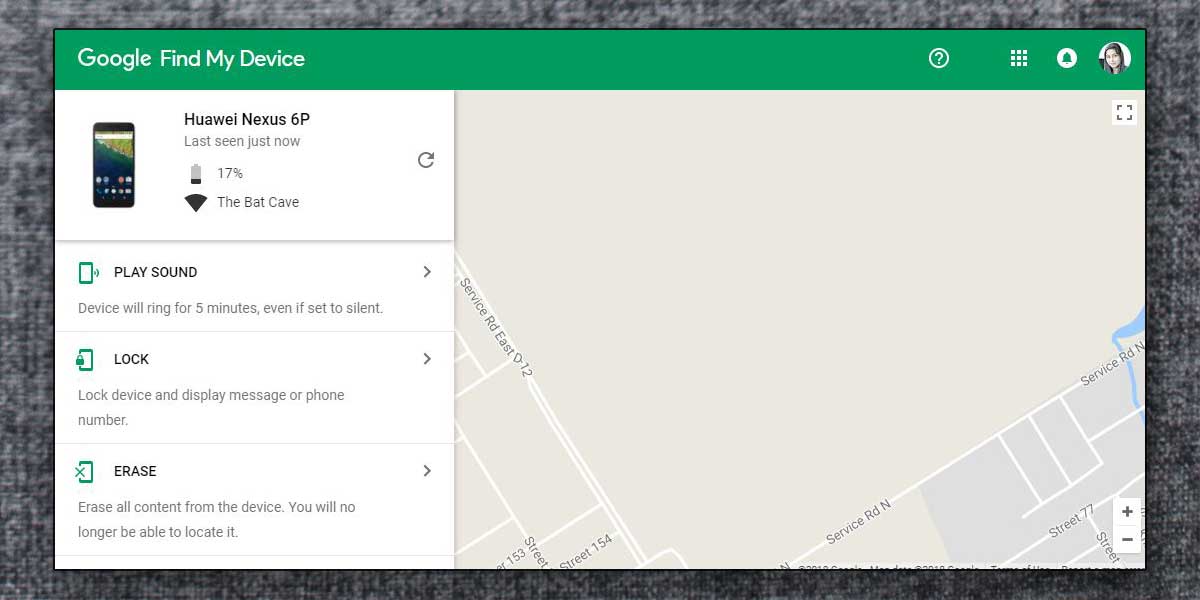Screen dimensions: 1200x600
Task: Open the notifications bell
Action: 1067,58
